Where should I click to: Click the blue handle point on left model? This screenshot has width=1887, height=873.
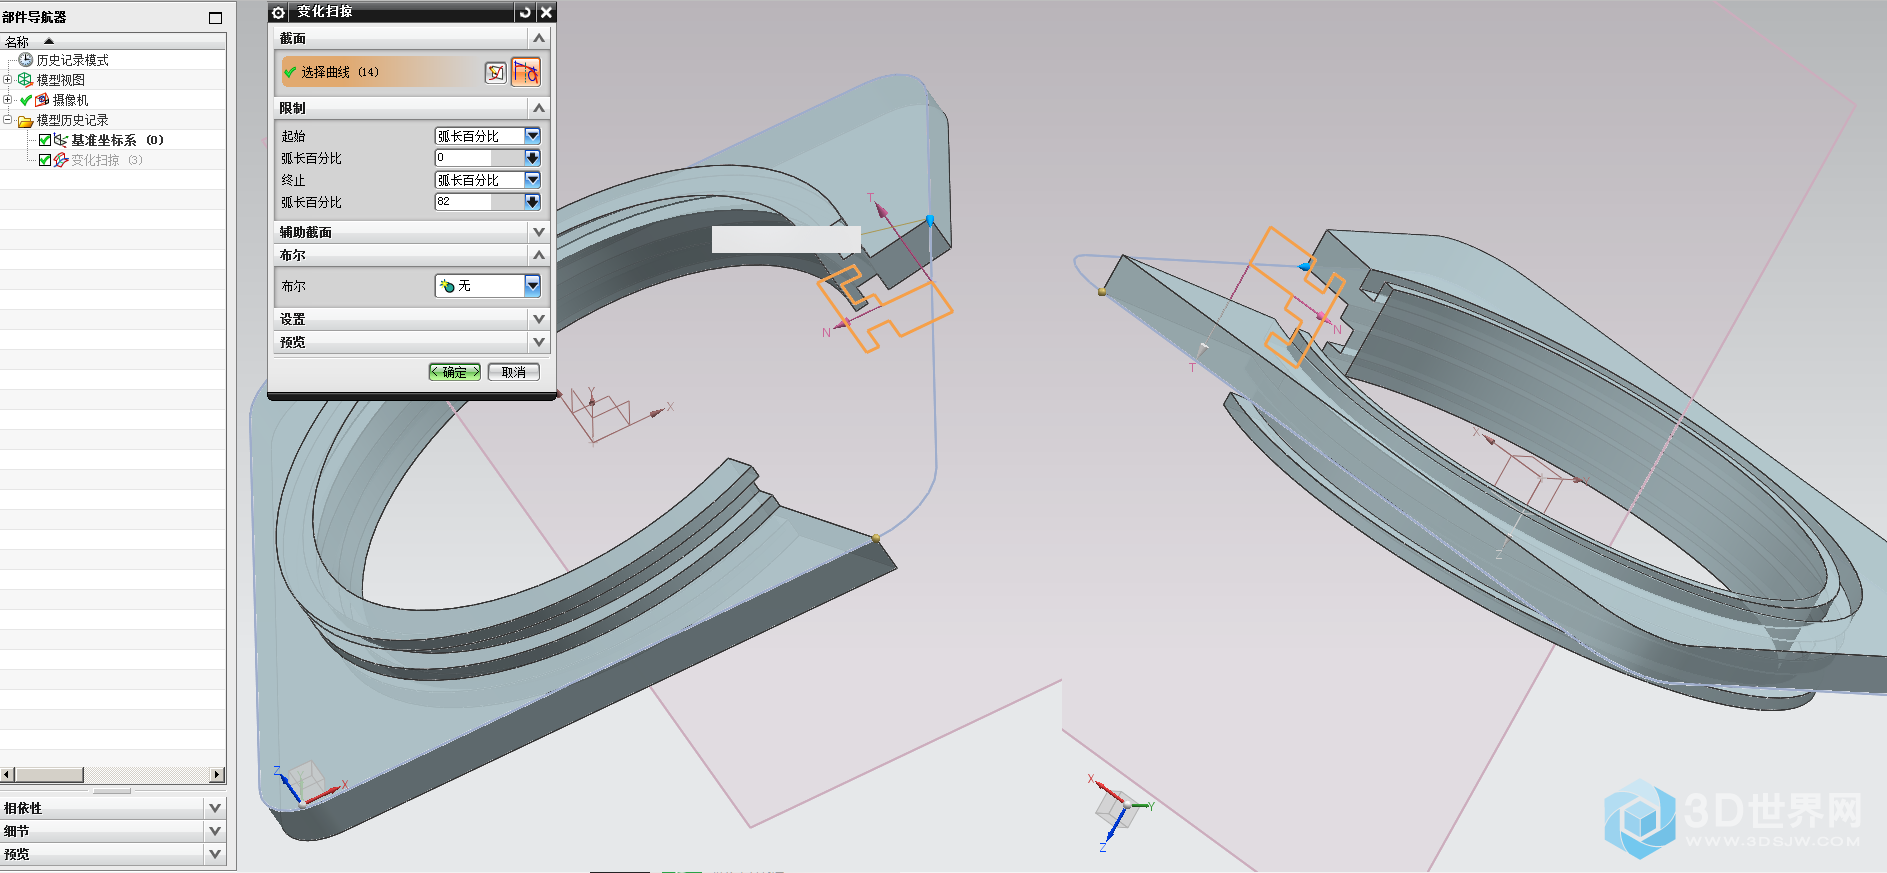coord(930,220)
